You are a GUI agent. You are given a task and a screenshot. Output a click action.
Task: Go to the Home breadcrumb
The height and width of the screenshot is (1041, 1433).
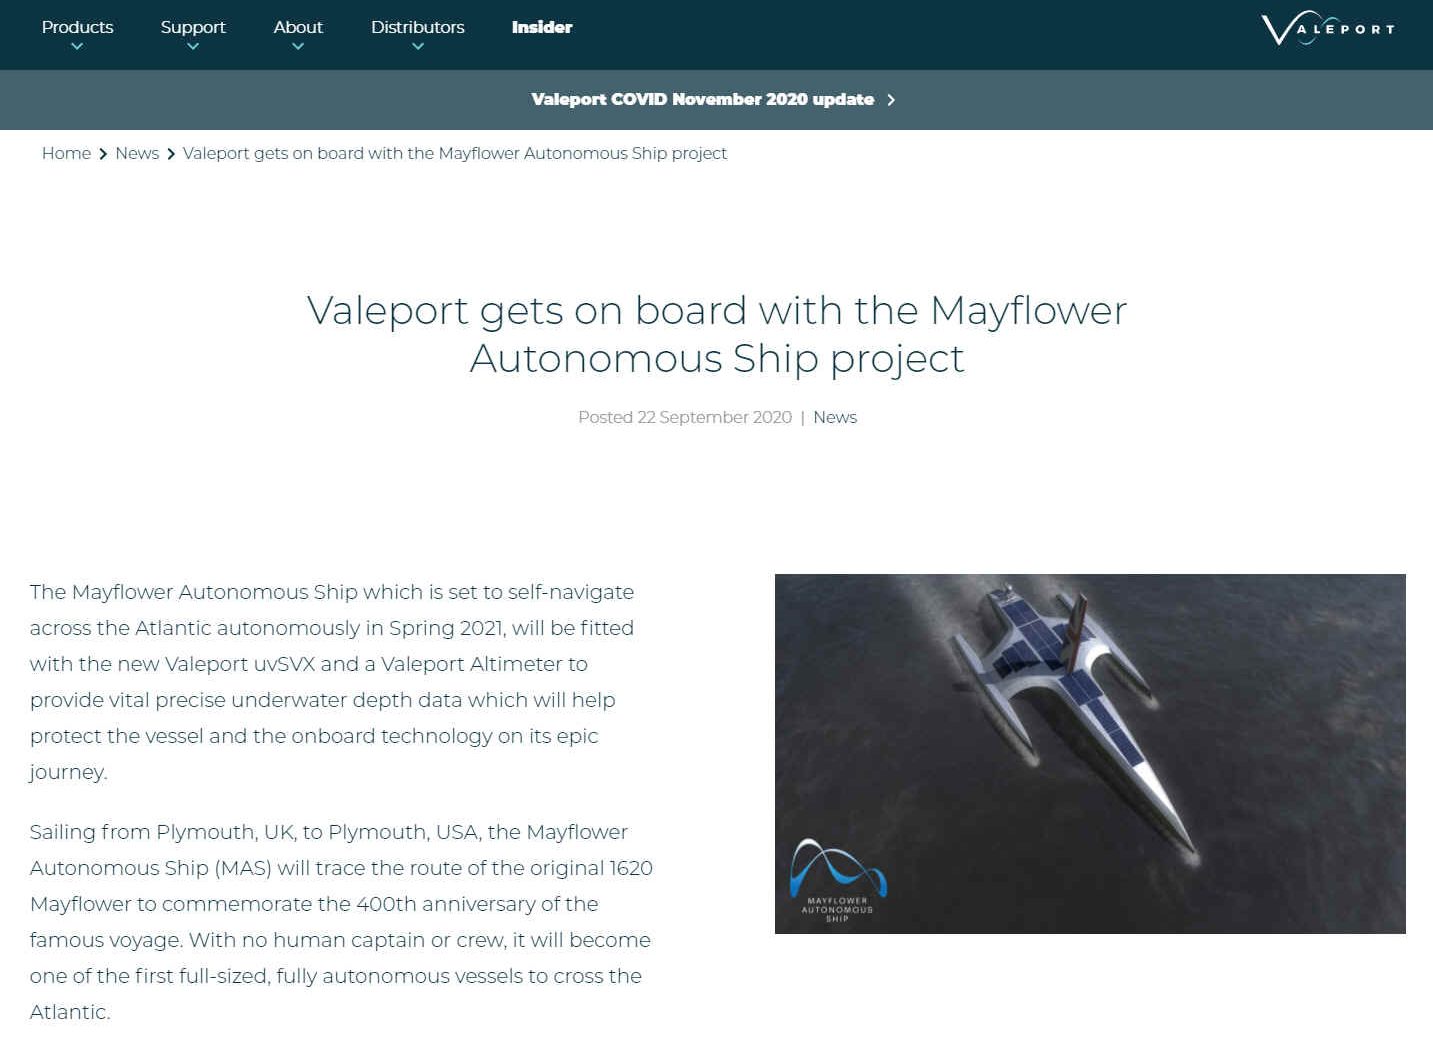tap(66, 153)
